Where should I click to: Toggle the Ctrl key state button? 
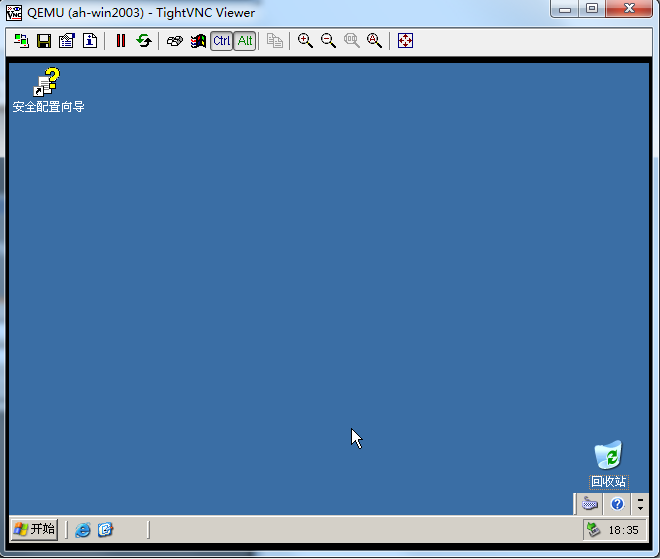click(x=221, y=41)
